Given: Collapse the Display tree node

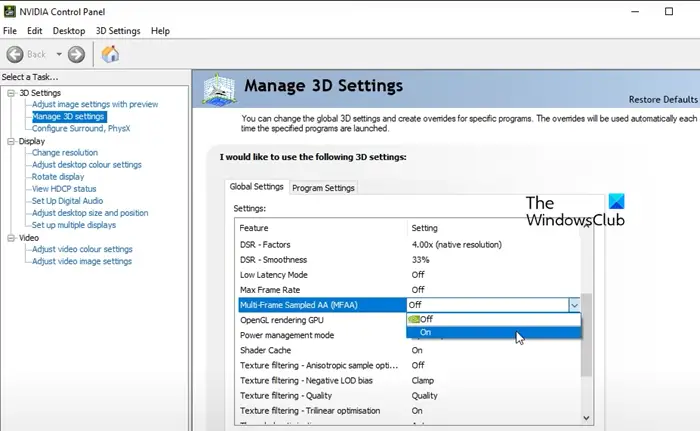Looking at the screenshot, I should [11, 141].
